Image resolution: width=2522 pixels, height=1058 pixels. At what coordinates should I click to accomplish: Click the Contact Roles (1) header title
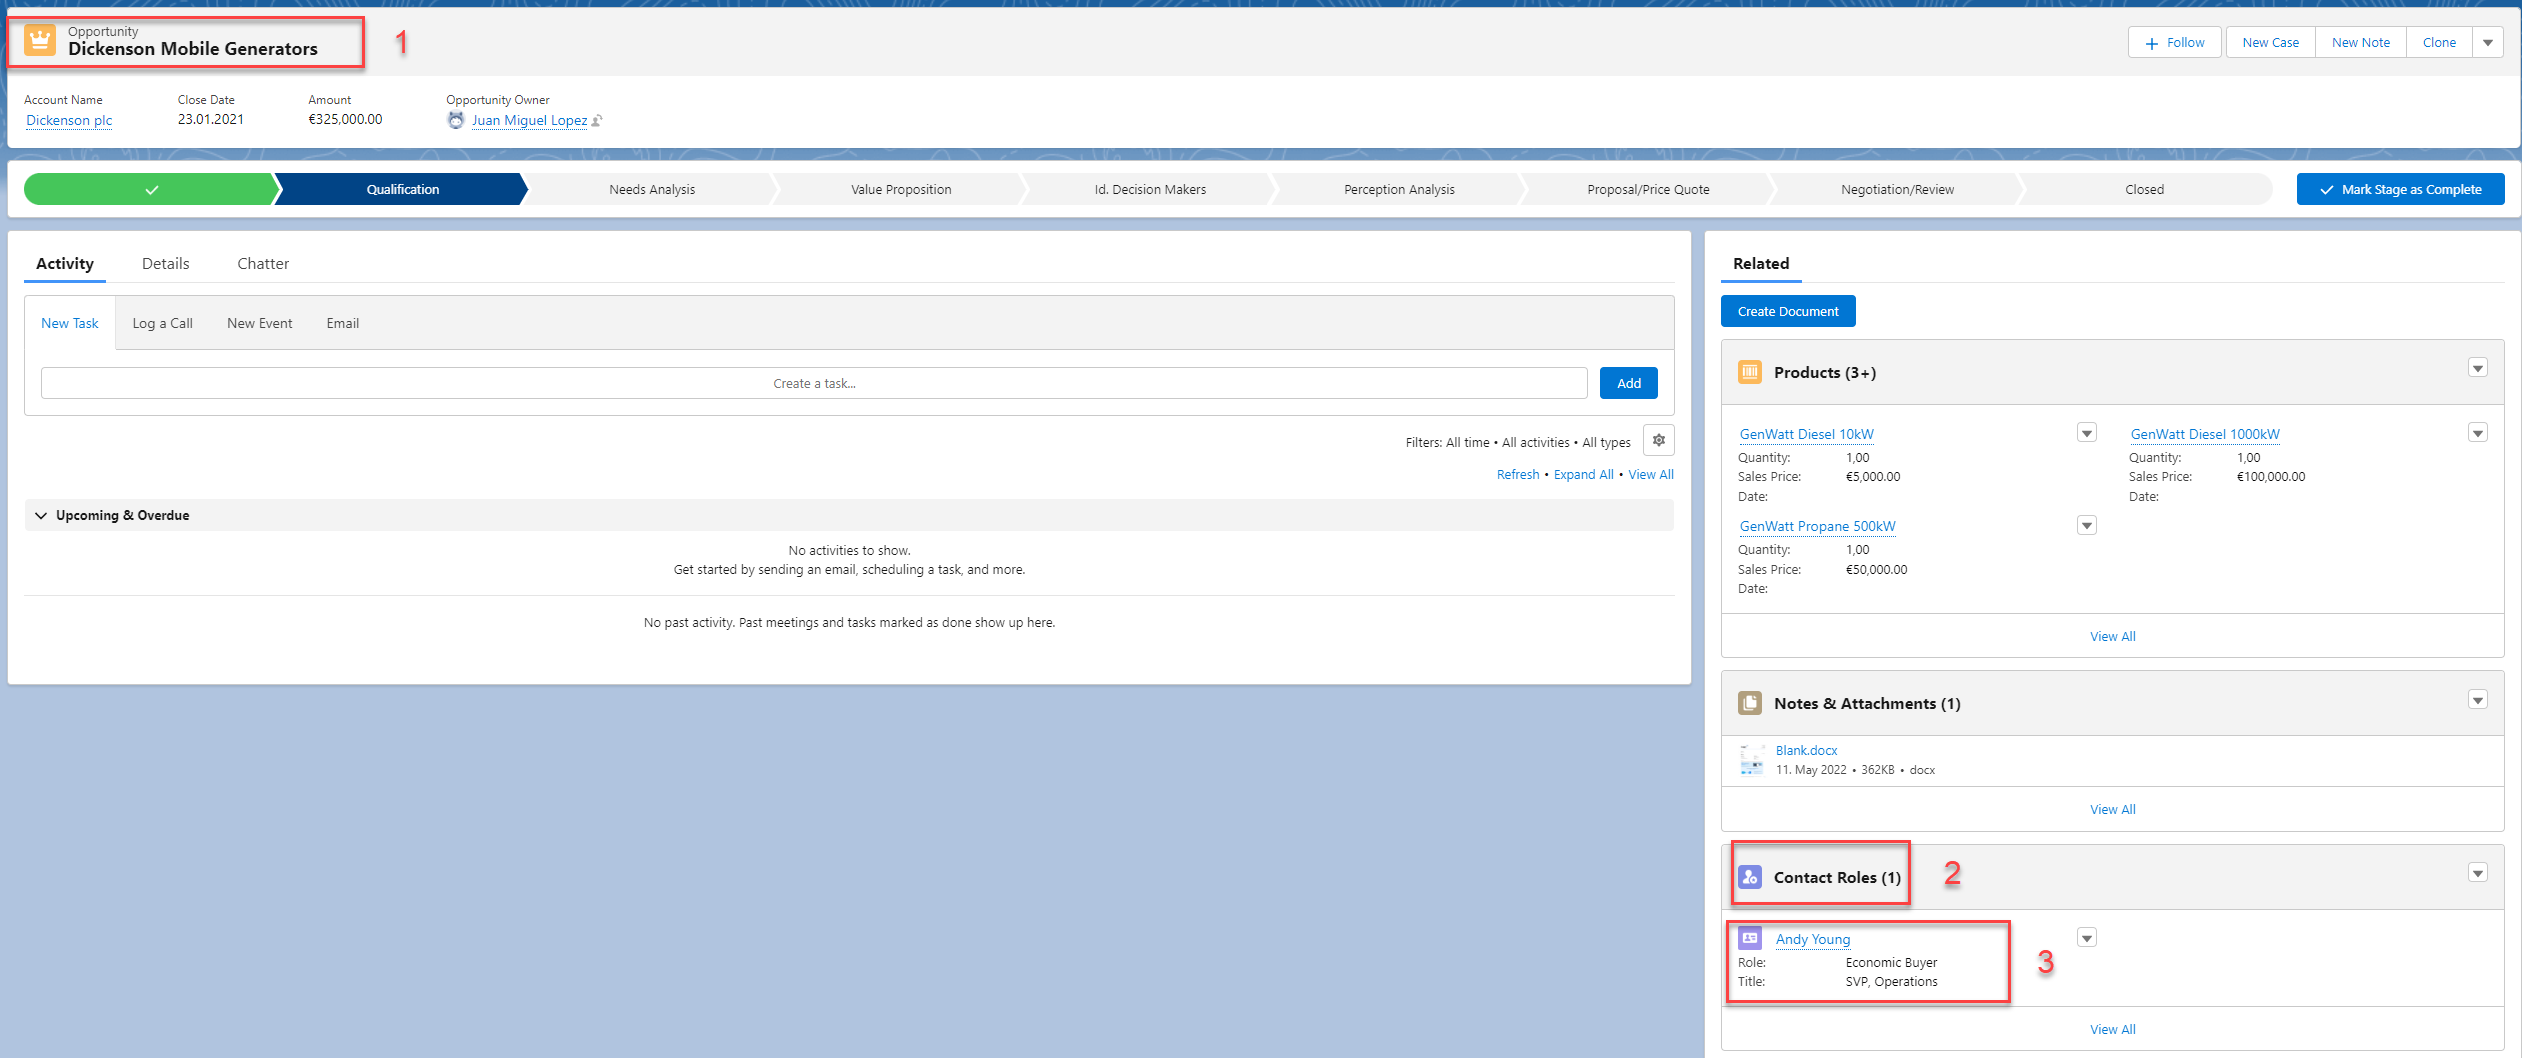coord(1837,877)
